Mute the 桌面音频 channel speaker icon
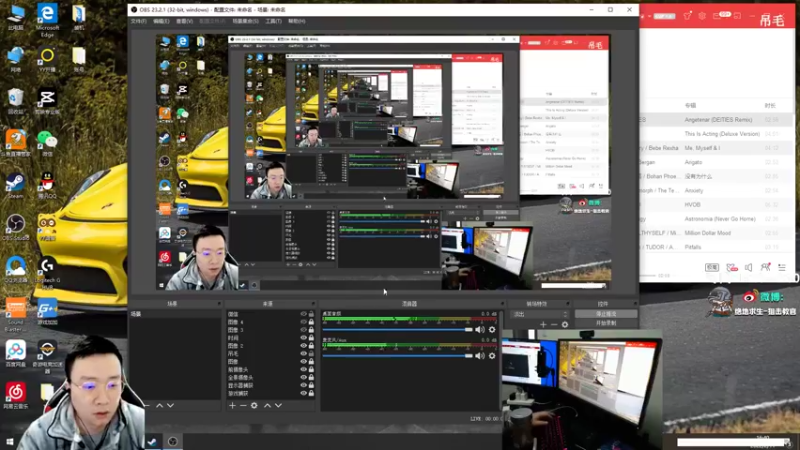Viewport: 800px width, 450px height. 480,330
